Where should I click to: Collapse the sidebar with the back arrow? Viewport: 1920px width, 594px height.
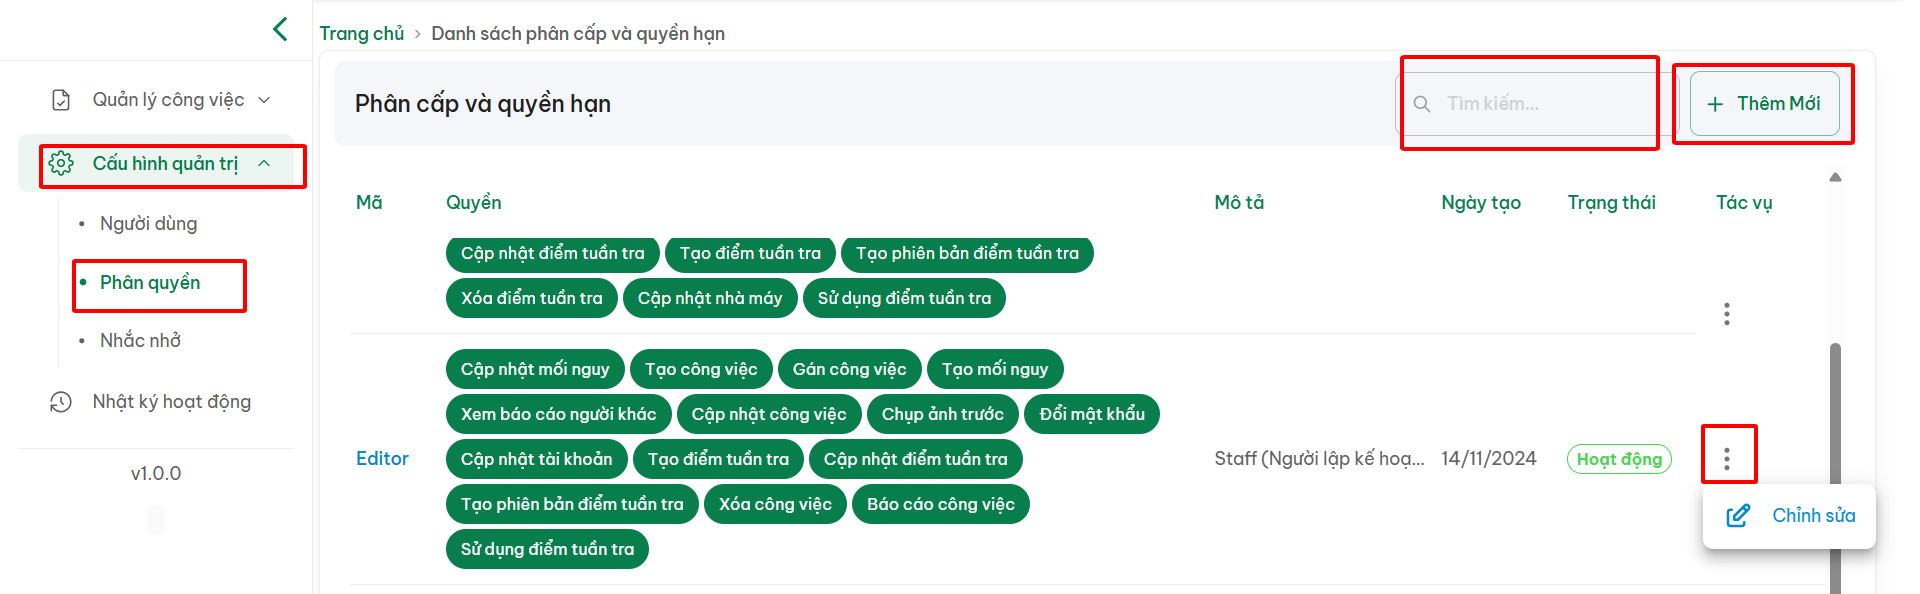(280, 29)
